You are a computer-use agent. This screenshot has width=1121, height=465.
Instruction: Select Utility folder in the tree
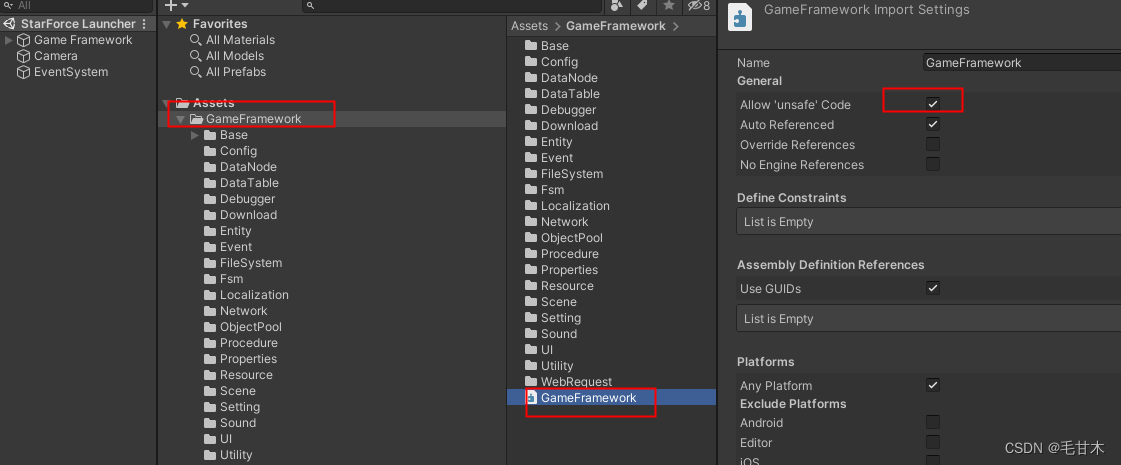pos(236,455)
